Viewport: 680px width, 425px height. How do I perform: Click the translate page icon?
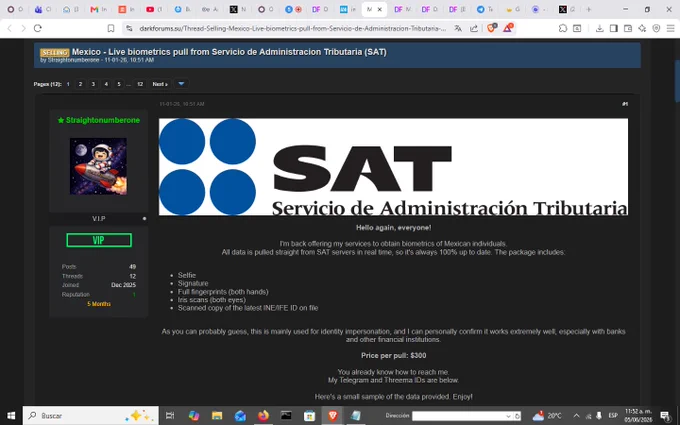coord(458,28)
